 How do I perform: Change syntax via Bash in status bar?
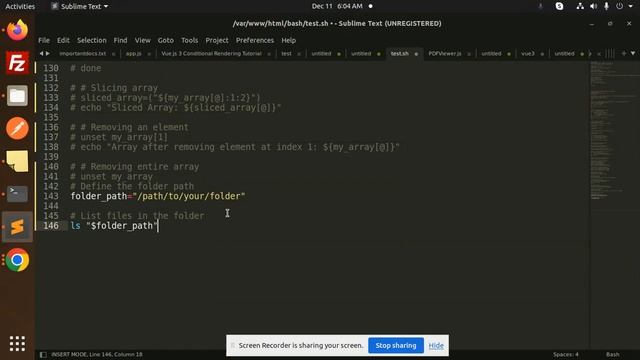(612, 354)
